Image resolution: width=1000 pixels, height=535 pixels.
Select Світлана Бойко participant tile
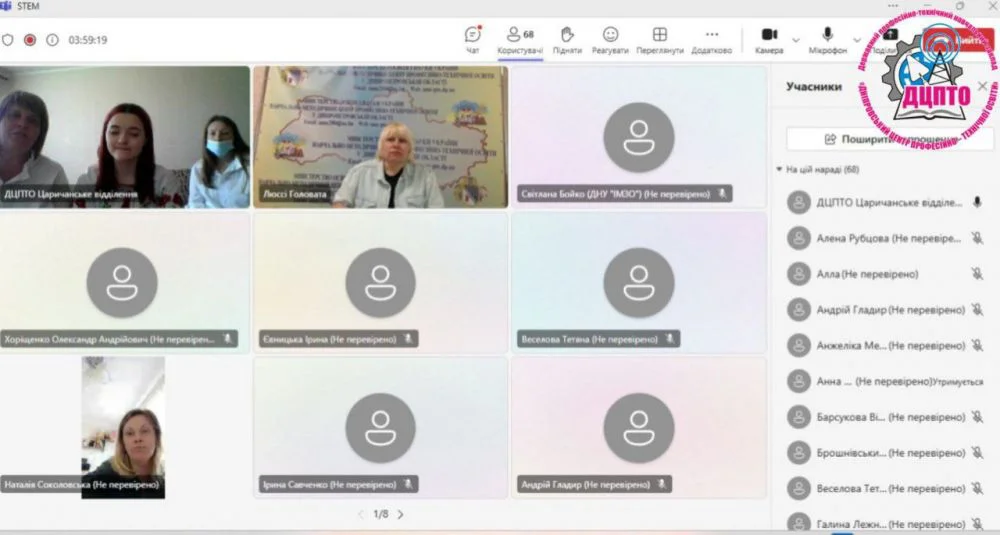639,137
